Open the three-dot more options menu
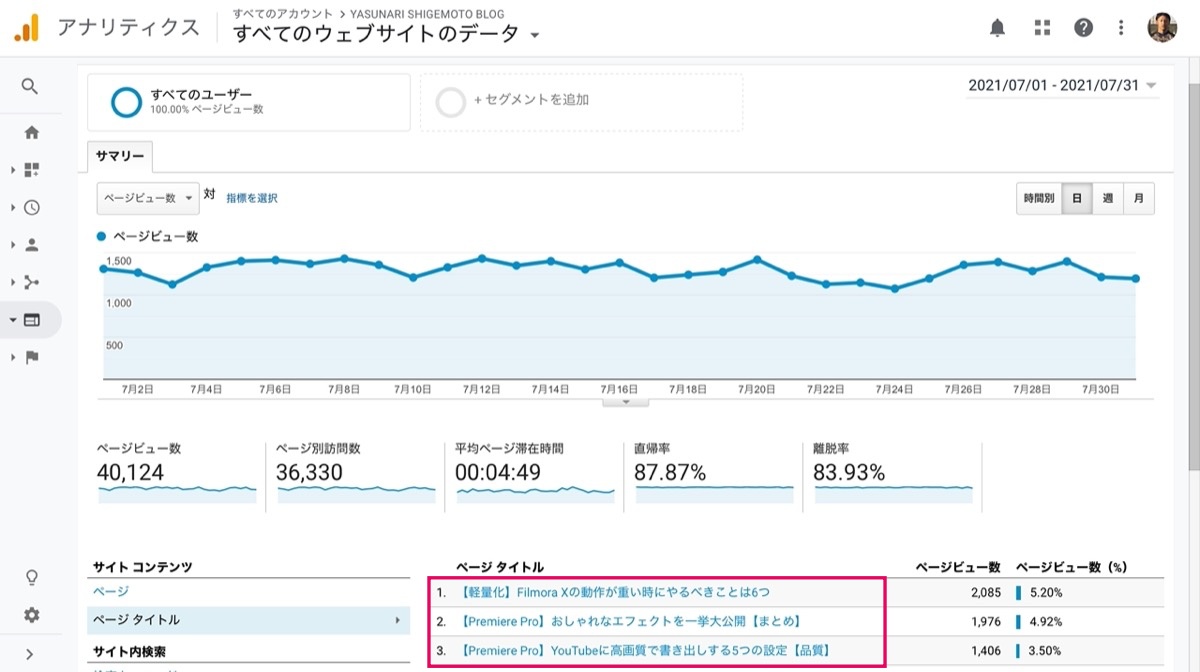The image size is (1200, 672). click(x=1121, y=28)
